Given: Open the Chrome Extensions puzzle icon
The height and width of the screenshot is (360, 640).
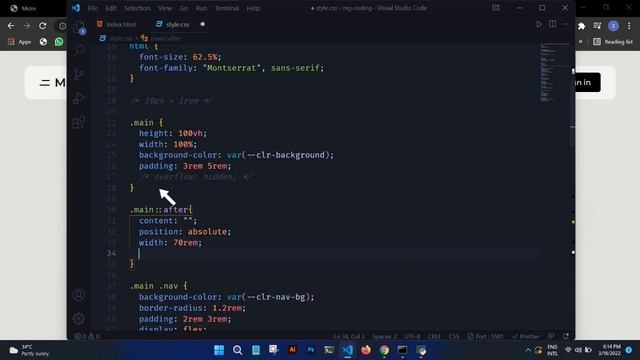Looking at the screenshot, I should click(x=582, y=26).
